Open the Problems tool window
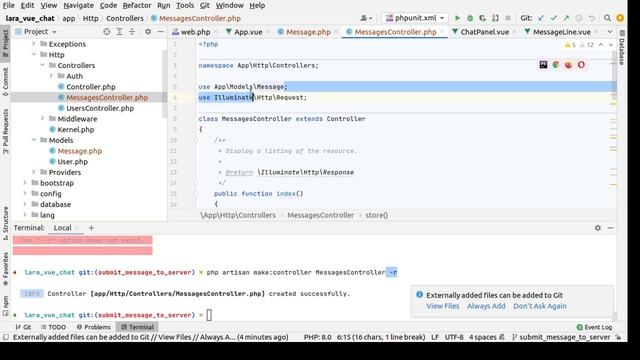The width and height of the screenshot is (640, 360). 93,327
